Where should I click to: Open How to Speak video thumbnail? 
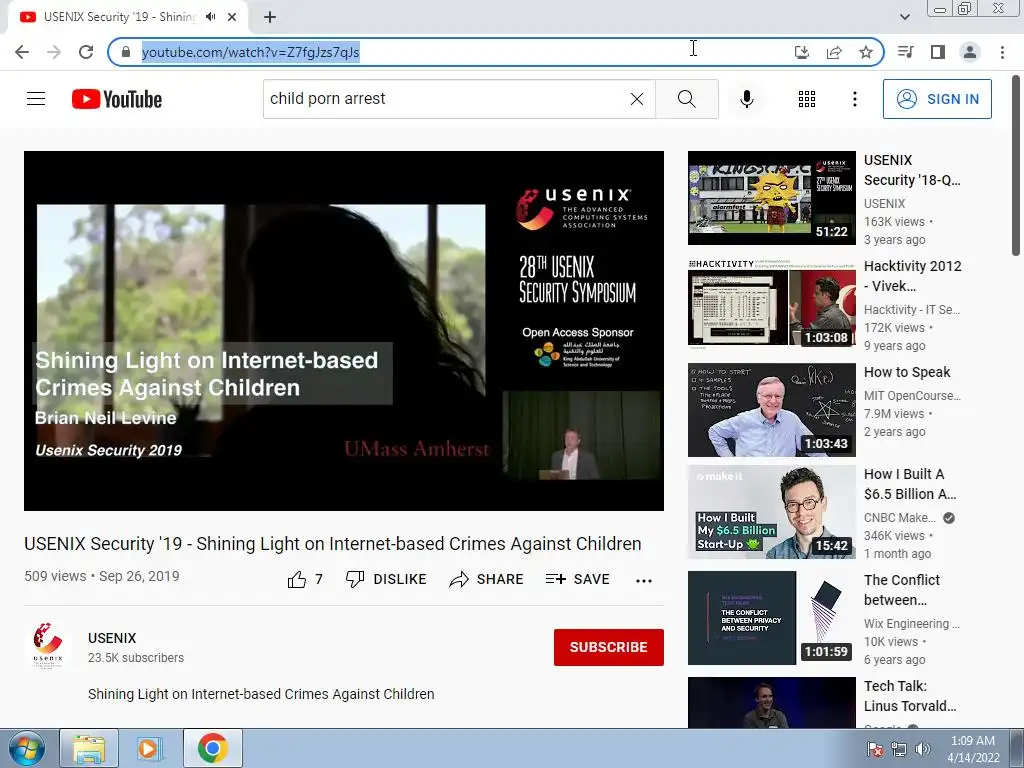771,409
